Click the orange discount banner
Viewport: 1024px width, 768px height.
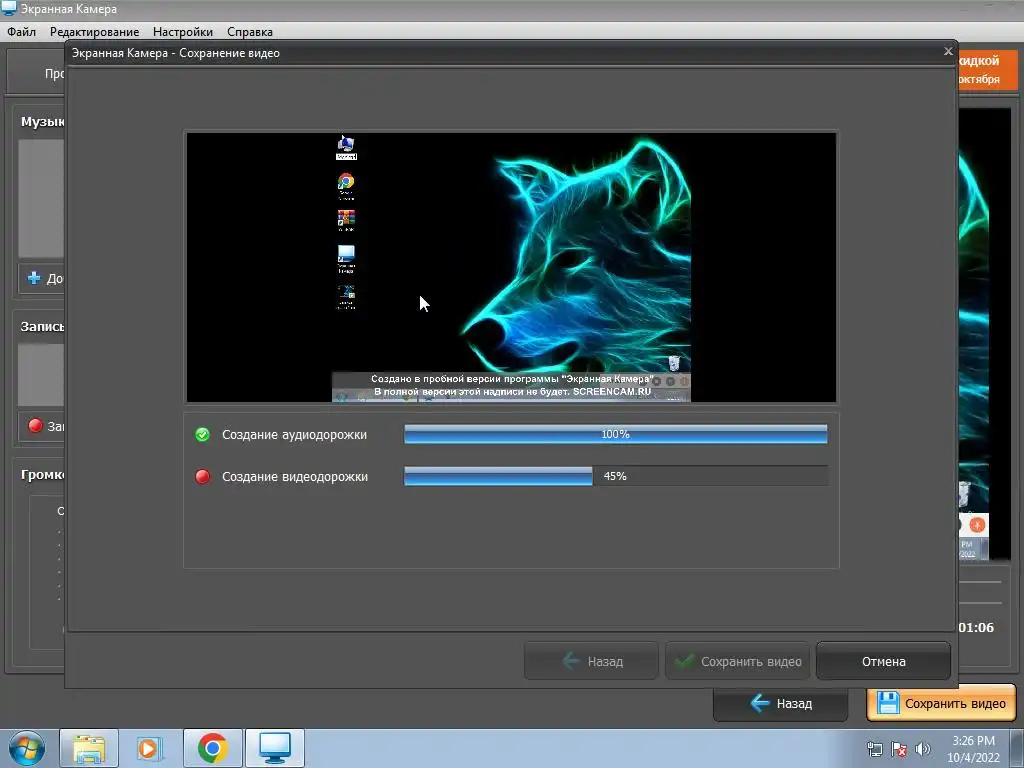pos(988,70)
